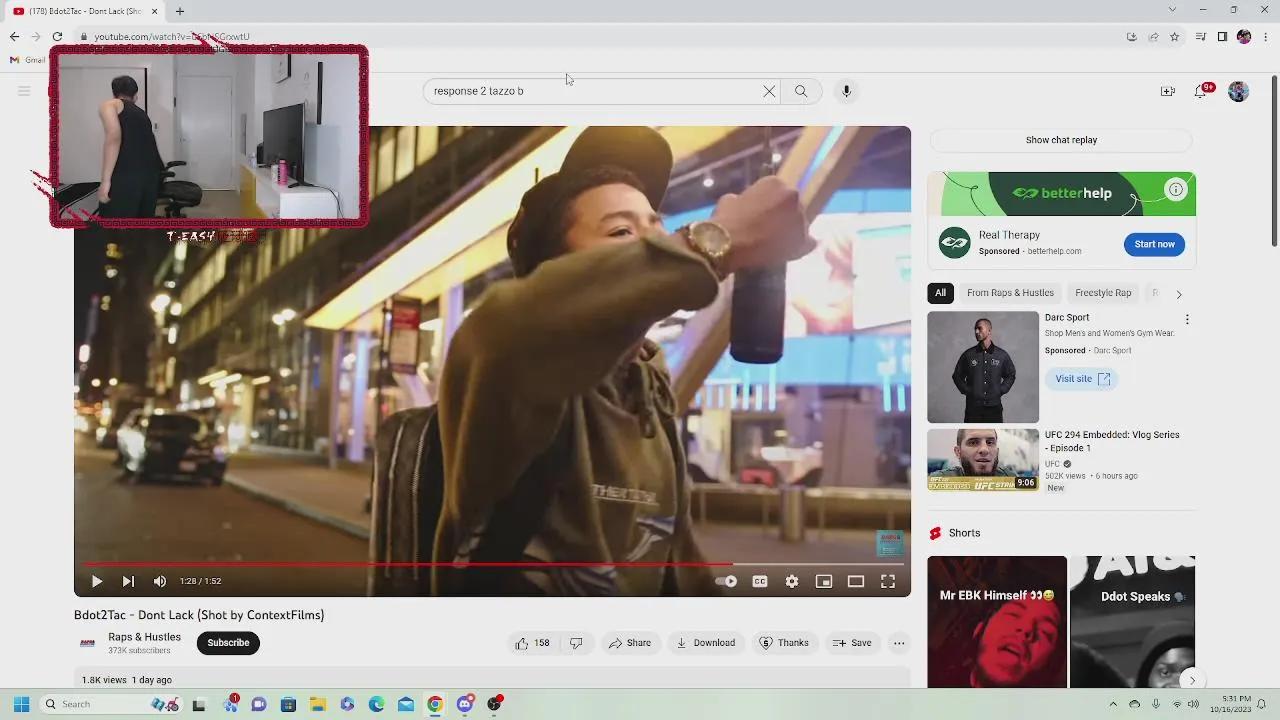Download the video

click(706, 643)
